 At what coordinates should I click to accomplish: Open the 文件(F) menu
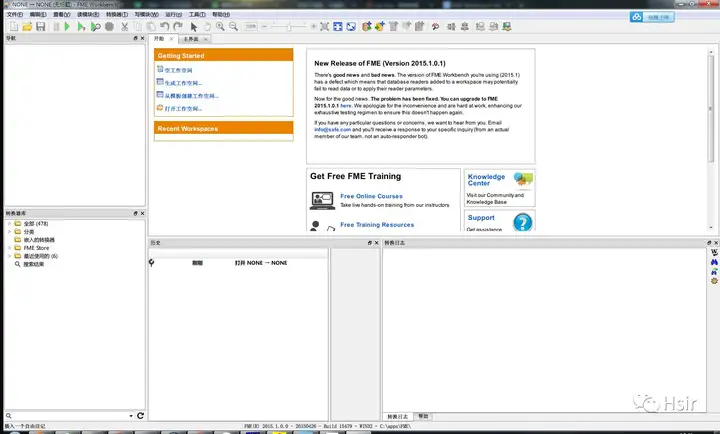[15, 15]
